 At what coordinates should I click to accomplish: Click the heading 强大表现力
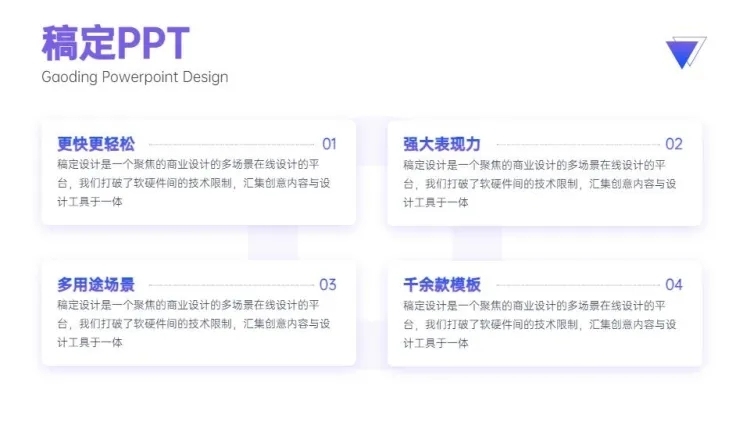point(442,144)
